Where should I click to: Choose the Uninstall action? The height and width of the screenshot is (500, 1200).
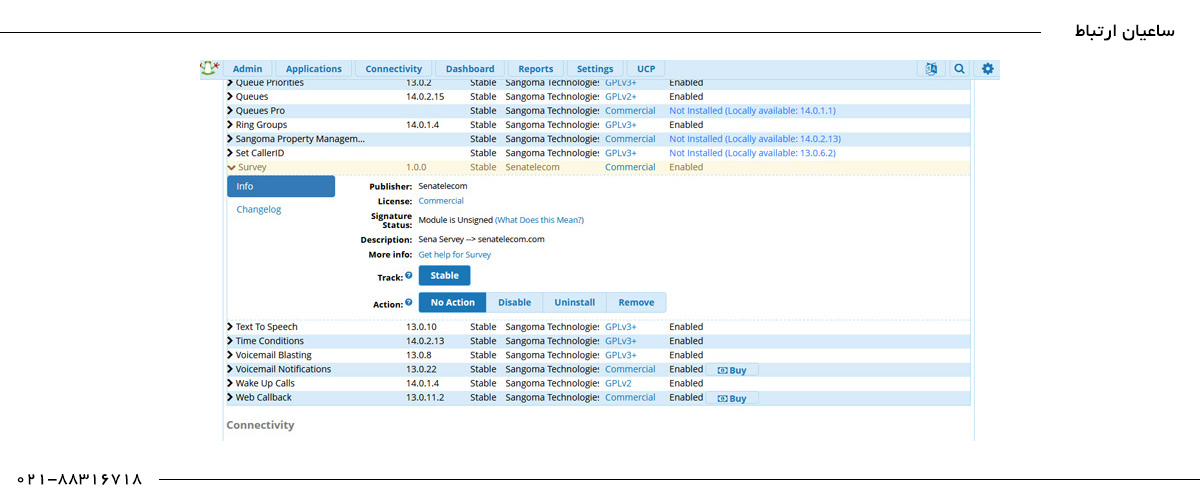(x=575, y=302)
